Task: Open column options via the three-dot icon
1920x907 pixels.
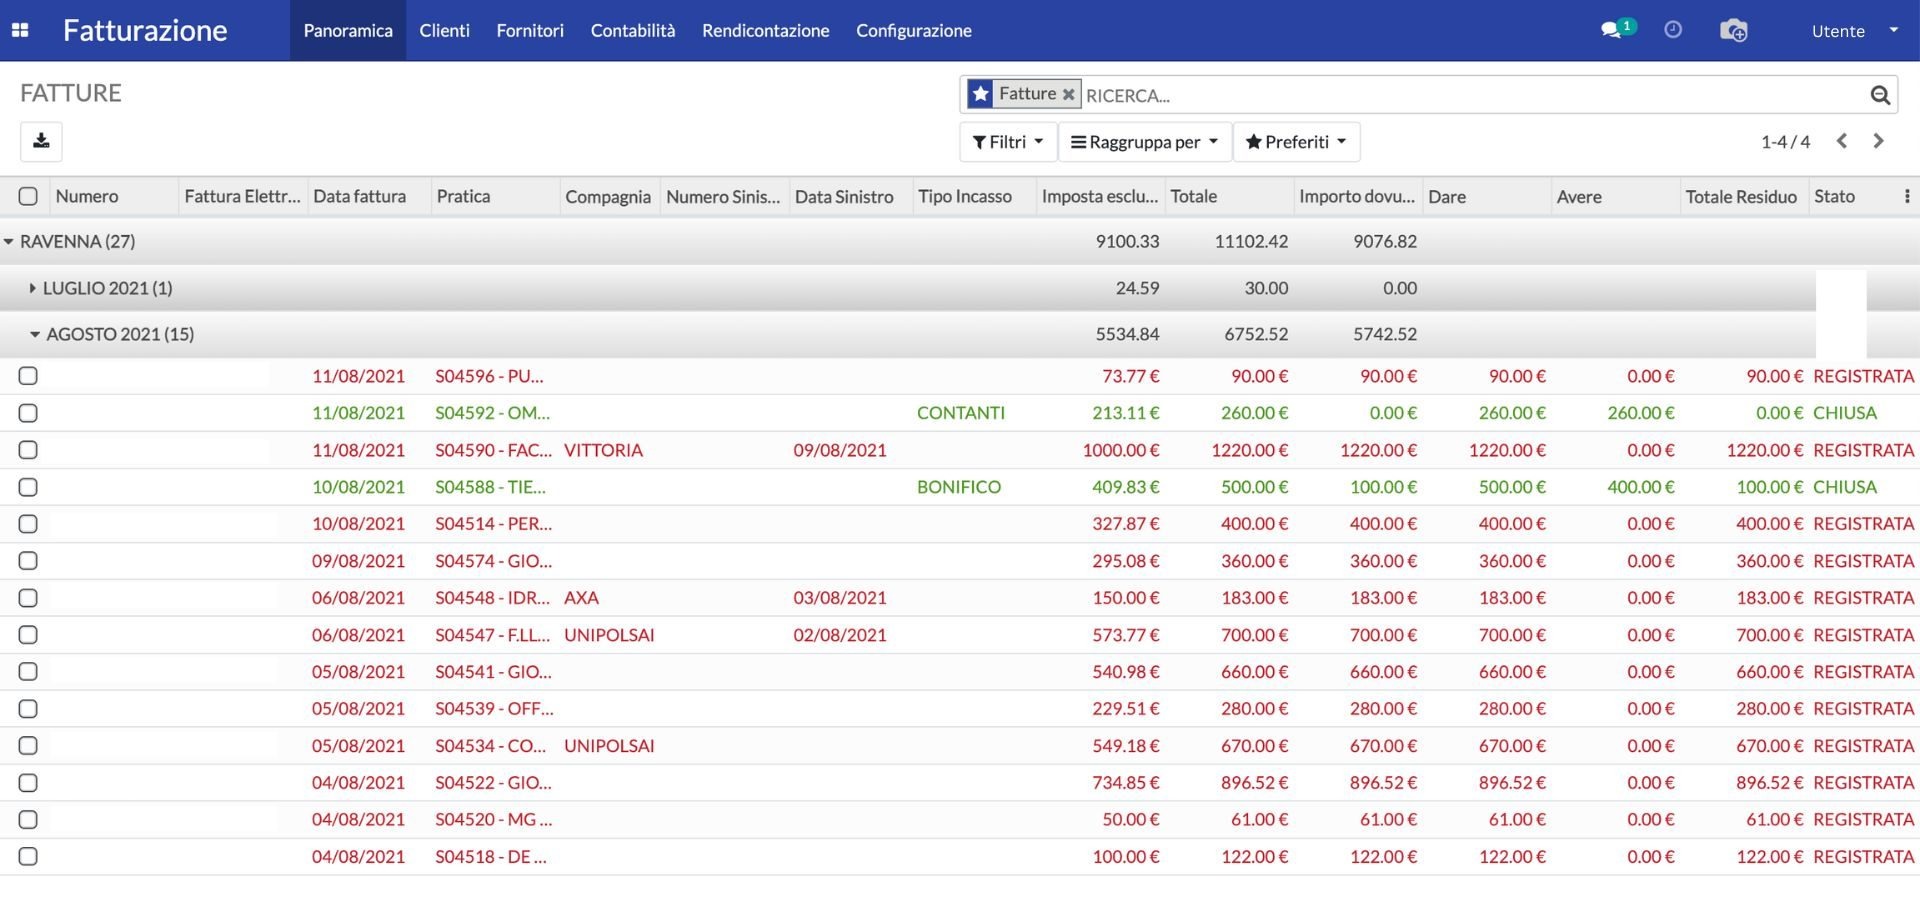Action: point(1908,196)
